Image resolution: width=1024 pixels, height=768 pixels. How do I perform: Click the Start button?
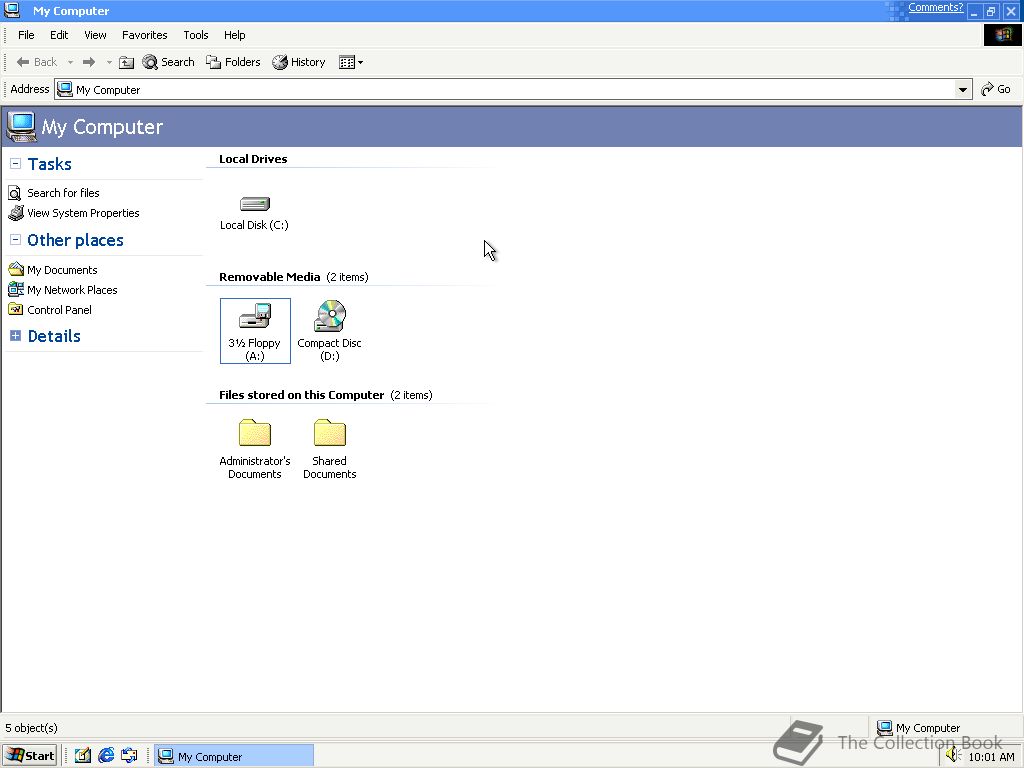coord(29,756)
